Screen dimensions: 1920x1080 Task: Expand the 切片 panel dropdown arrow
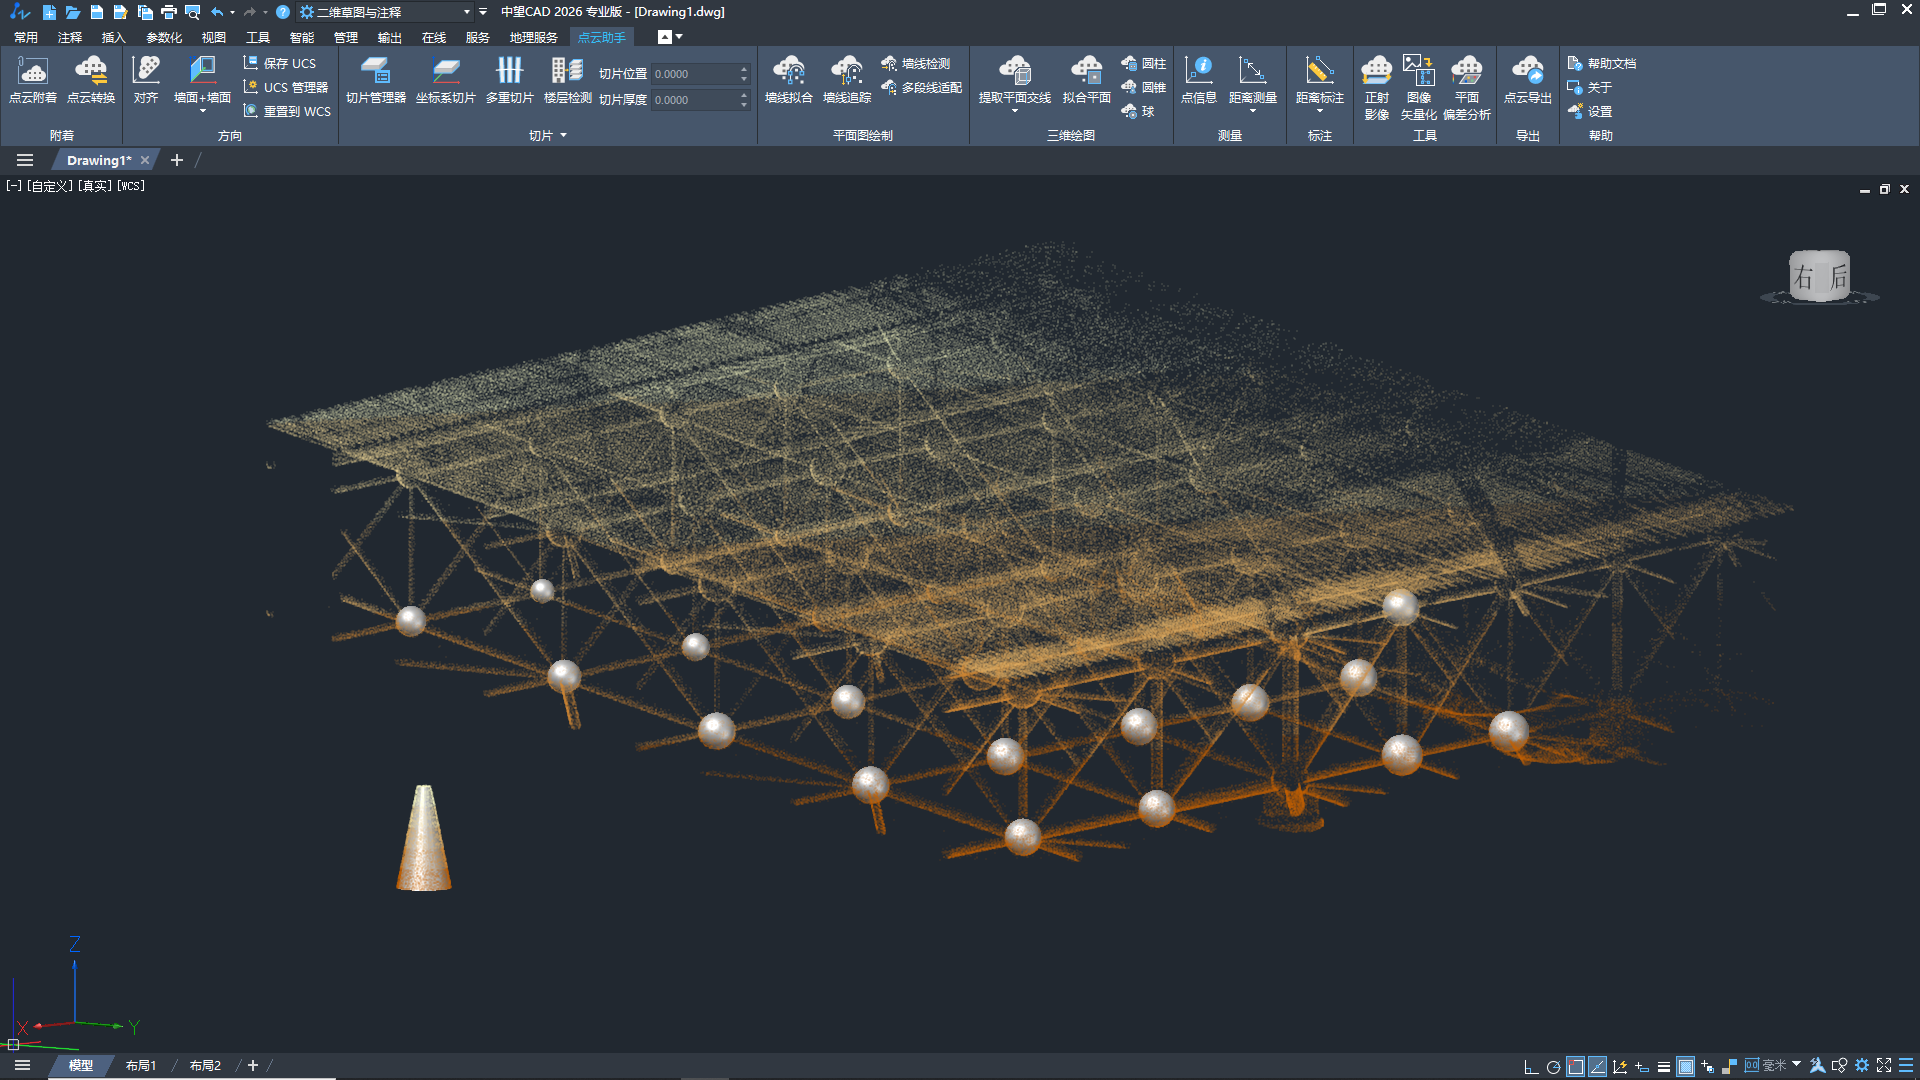(x=564, y=135)
